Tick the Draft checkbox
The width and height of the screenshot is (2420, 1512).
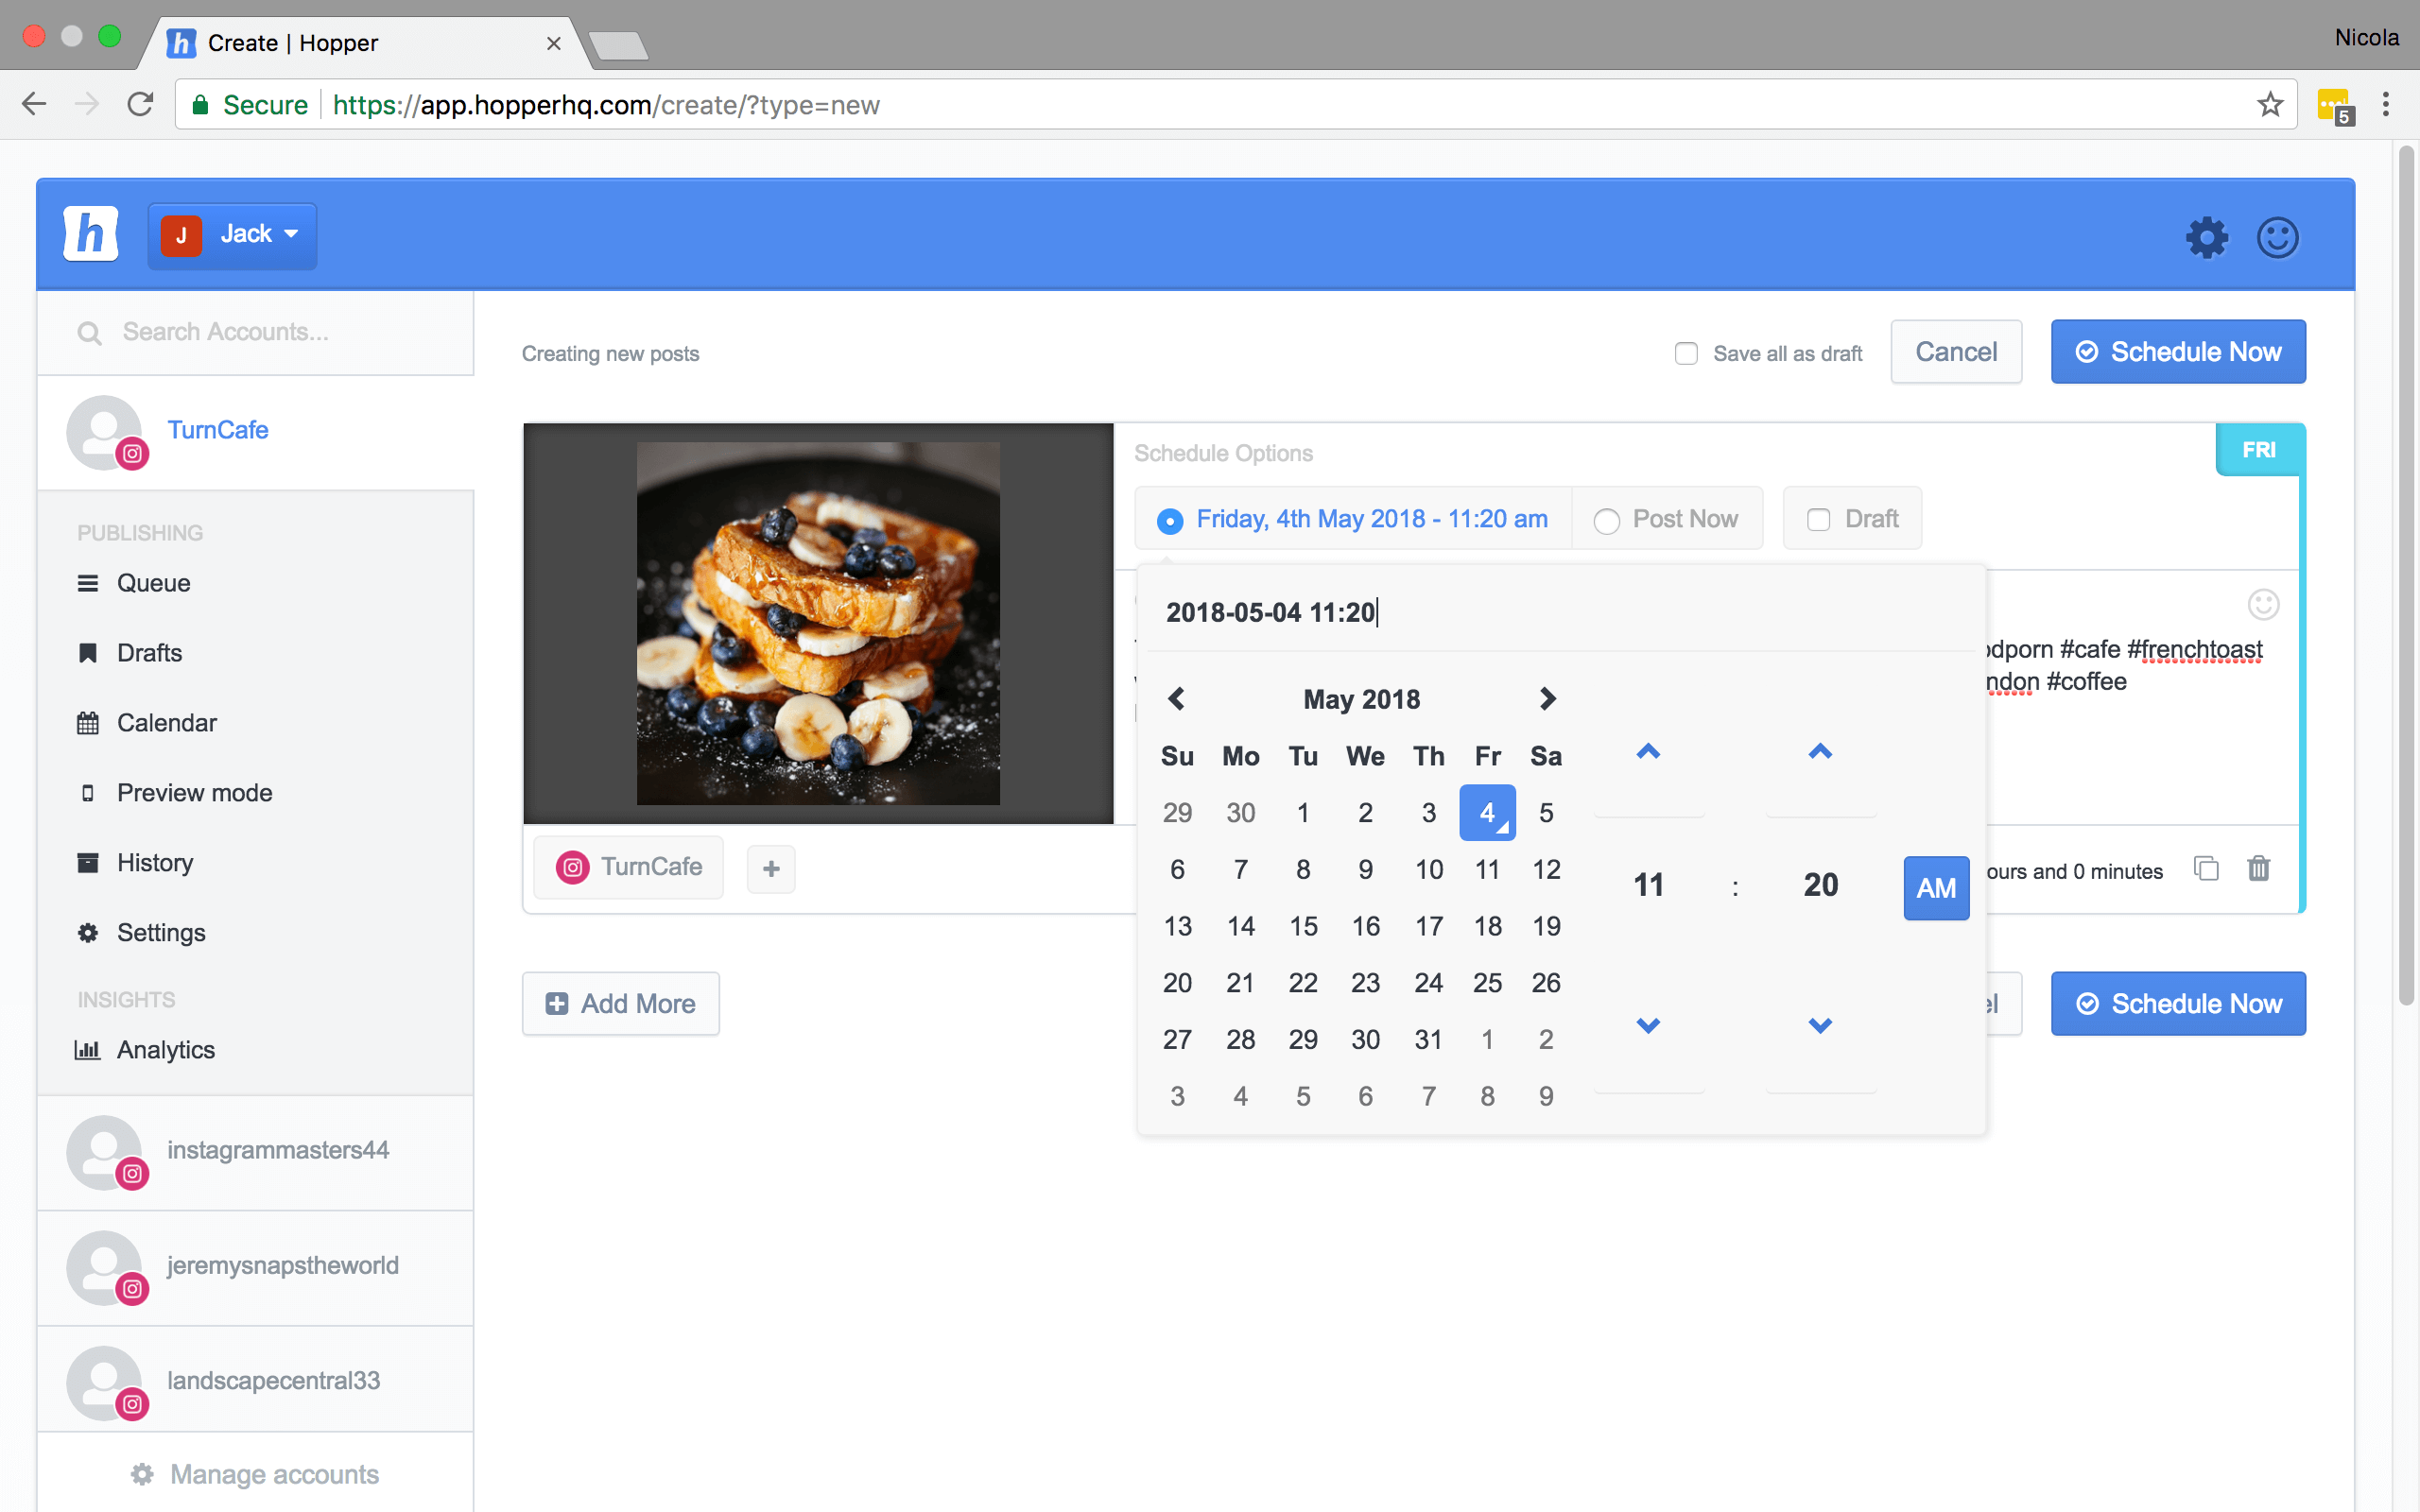click(1818, 520)
